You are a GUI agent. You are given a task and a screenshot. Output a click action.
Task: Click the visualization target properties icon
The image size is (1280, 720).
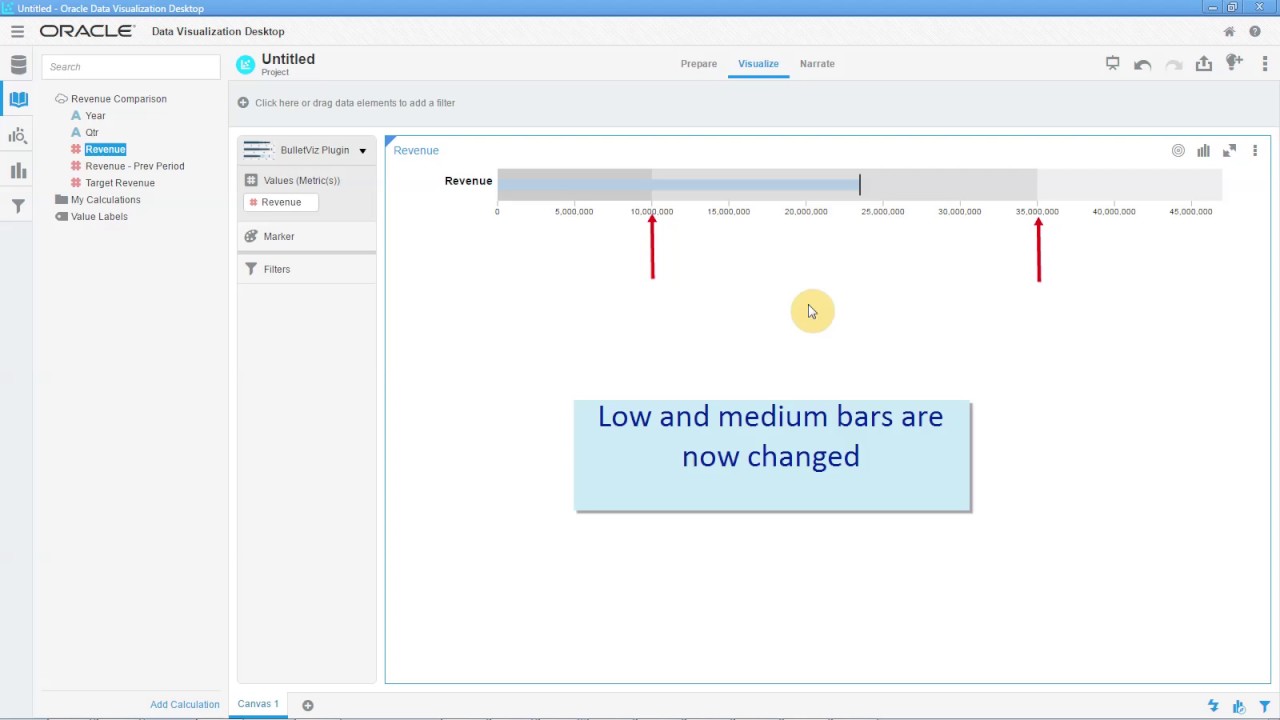pos(1178,151)
